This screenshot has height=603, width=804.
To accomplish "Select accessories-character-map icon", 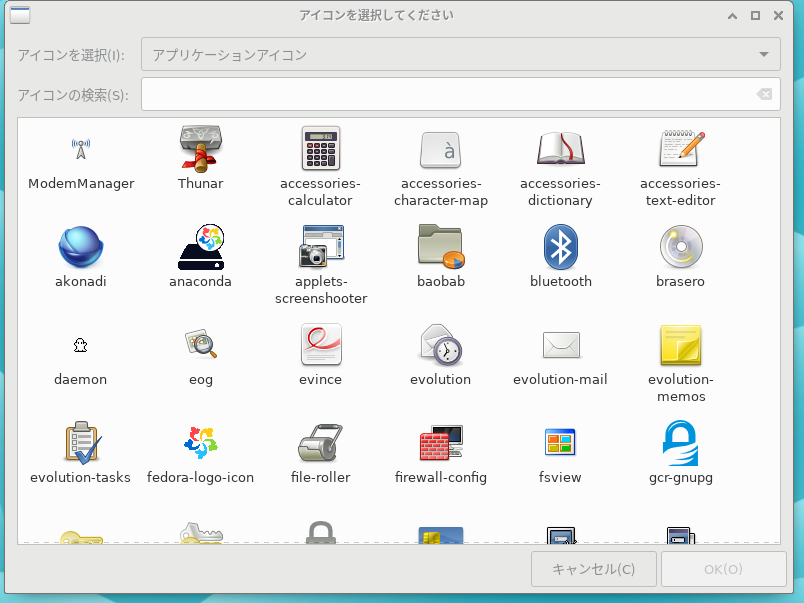I will (x=440, y=150).
